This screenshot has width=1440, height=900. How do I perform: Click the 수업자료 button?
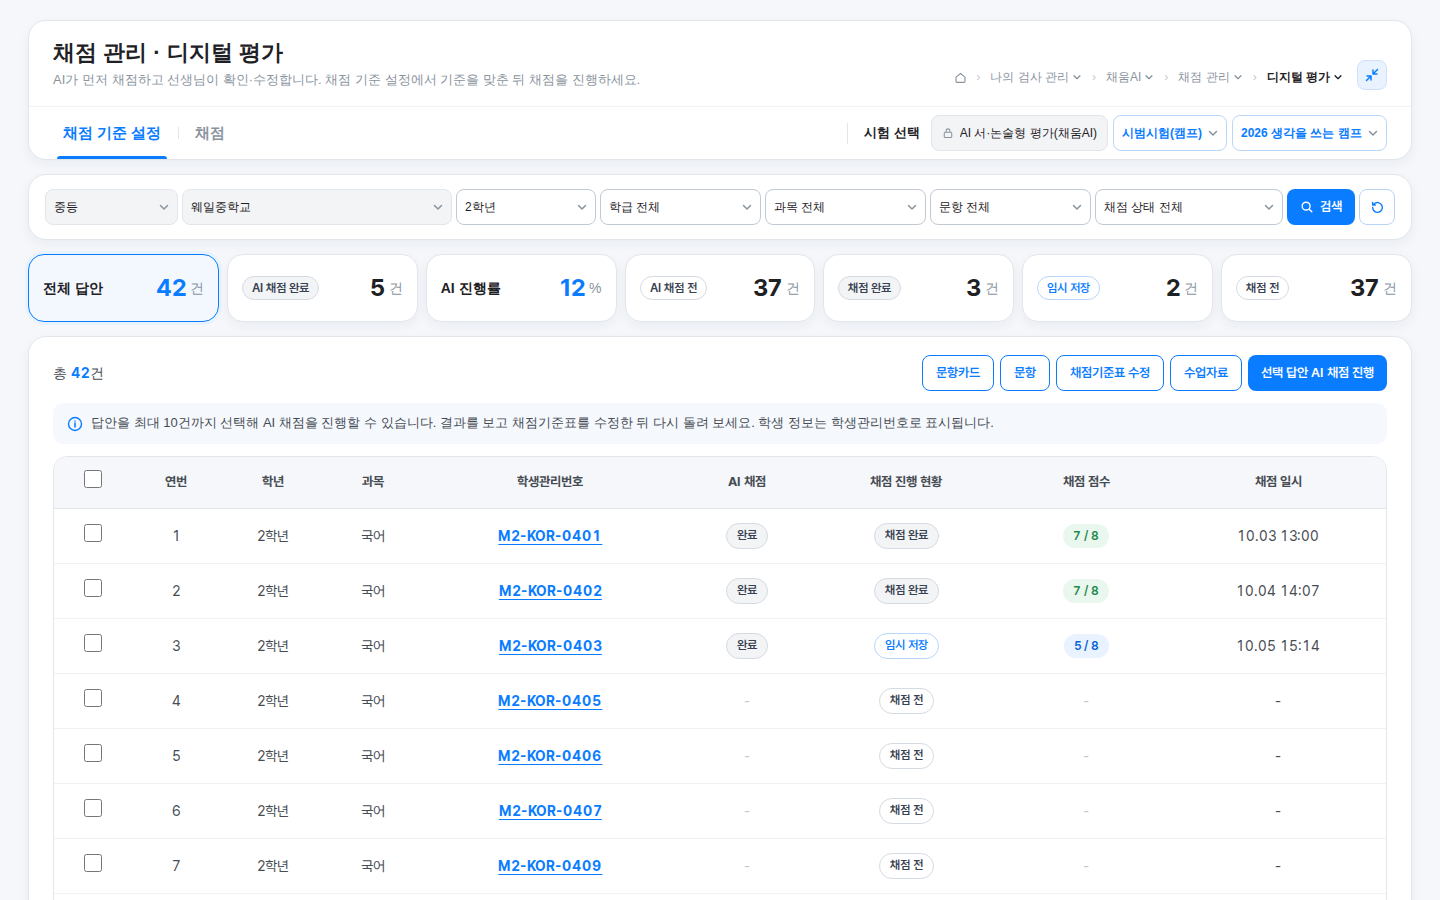click(x=1206, y=373)
